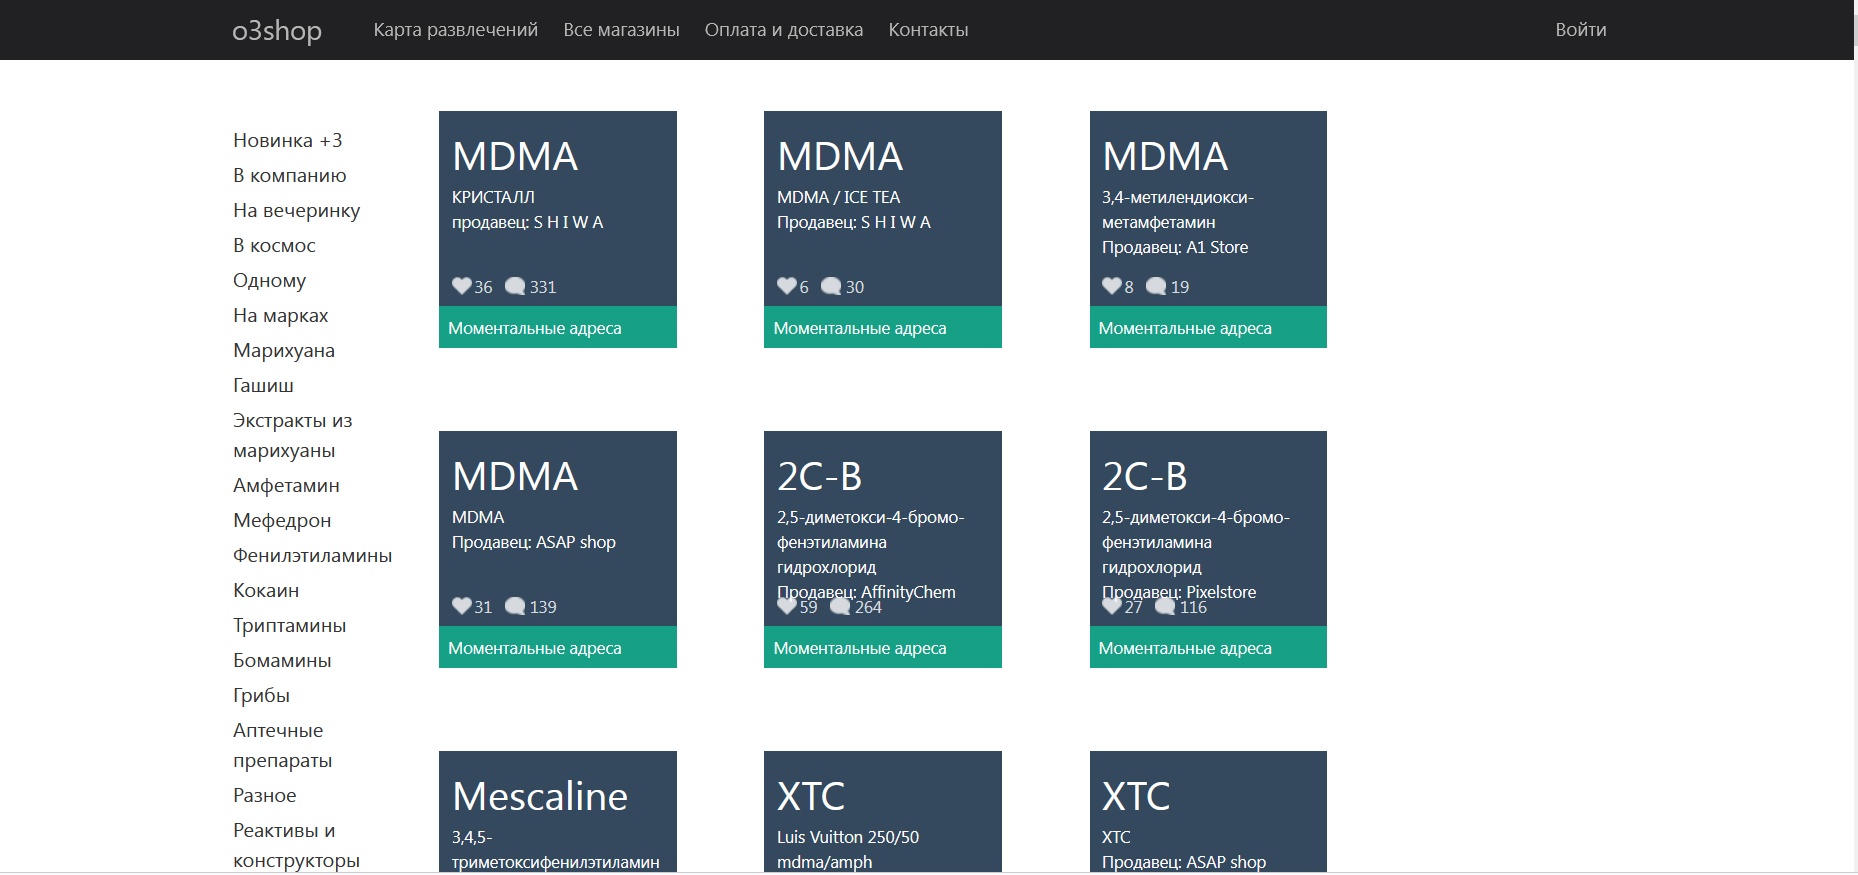Click the heart icon on ASAP shop MDMA card
1858x875 pixels.
click(461, 606)
